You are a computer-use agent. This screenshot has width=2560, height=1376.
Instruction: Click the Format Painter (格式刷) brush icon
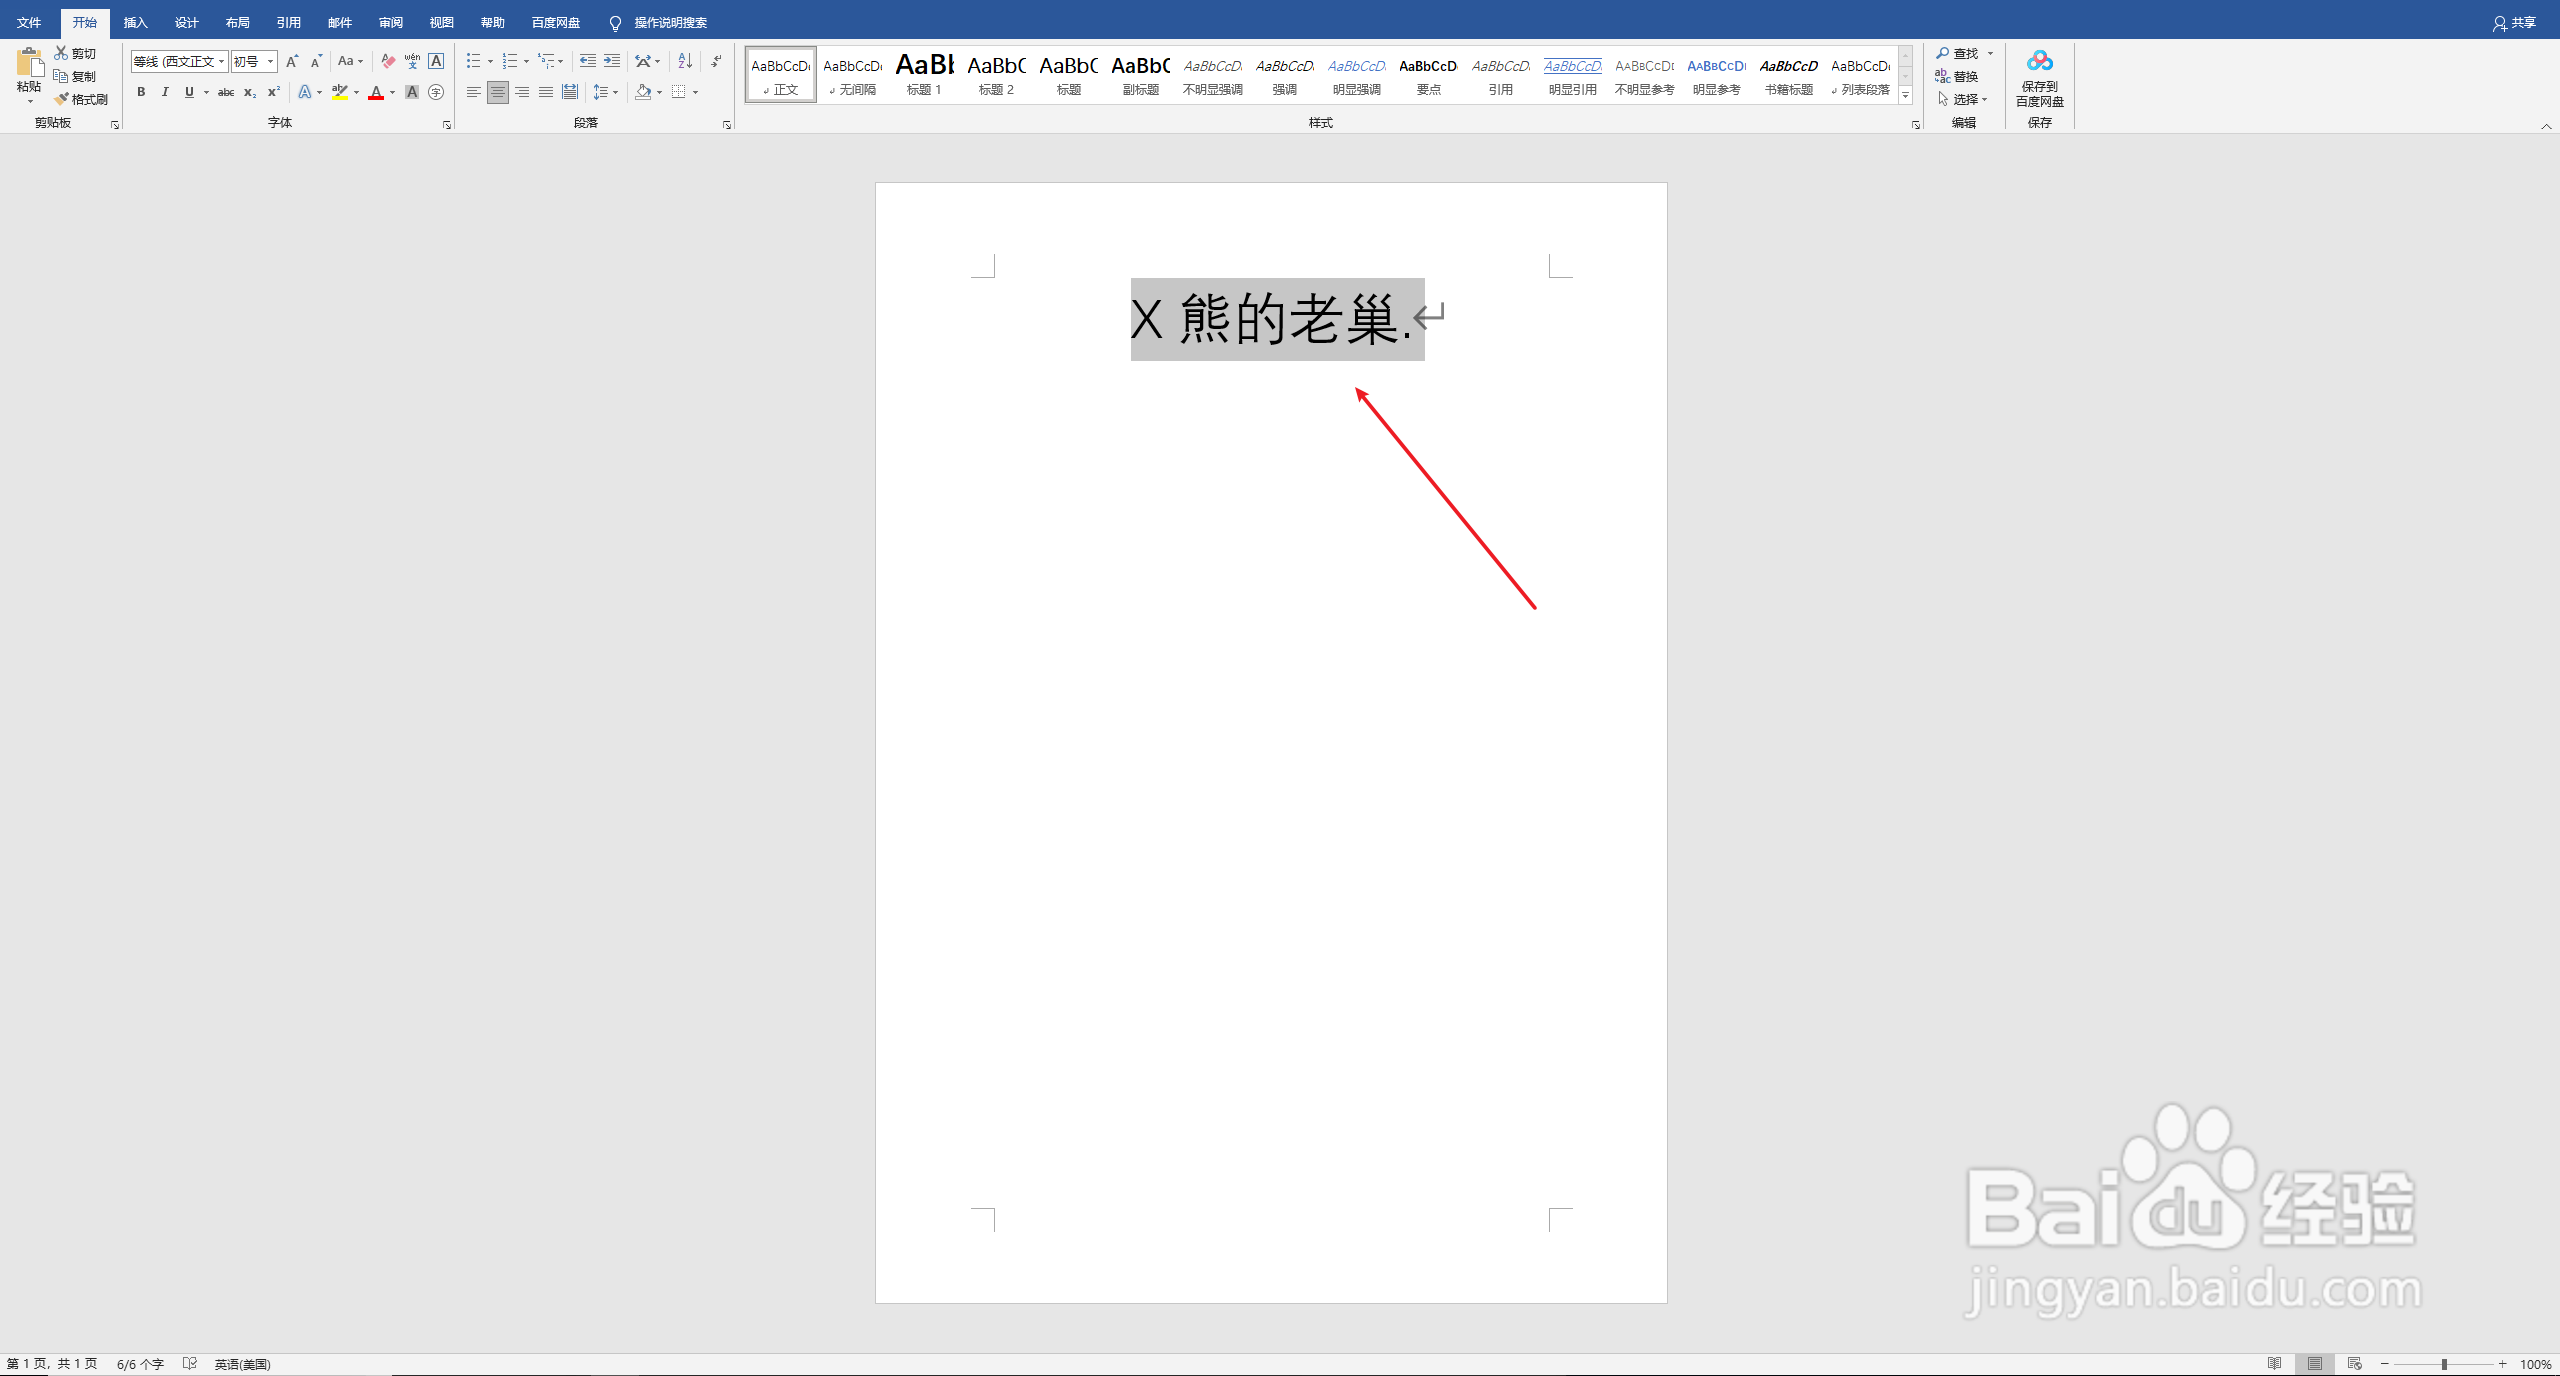[62, 99]
